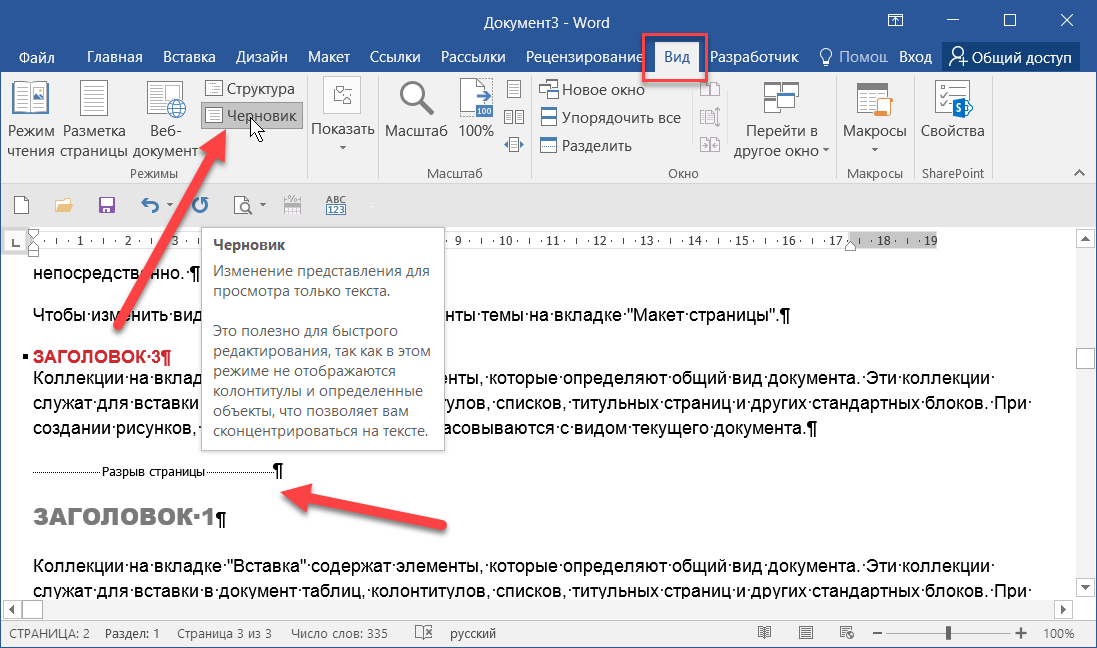Choose Page Width zoom icon
The image size is (1097, 648).
coord(514,145)
